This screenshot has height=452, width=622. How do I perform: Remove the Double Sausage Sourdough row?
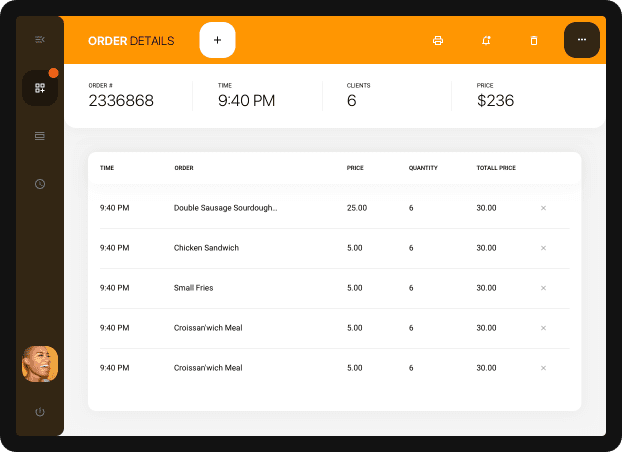[x=543, y=208]
